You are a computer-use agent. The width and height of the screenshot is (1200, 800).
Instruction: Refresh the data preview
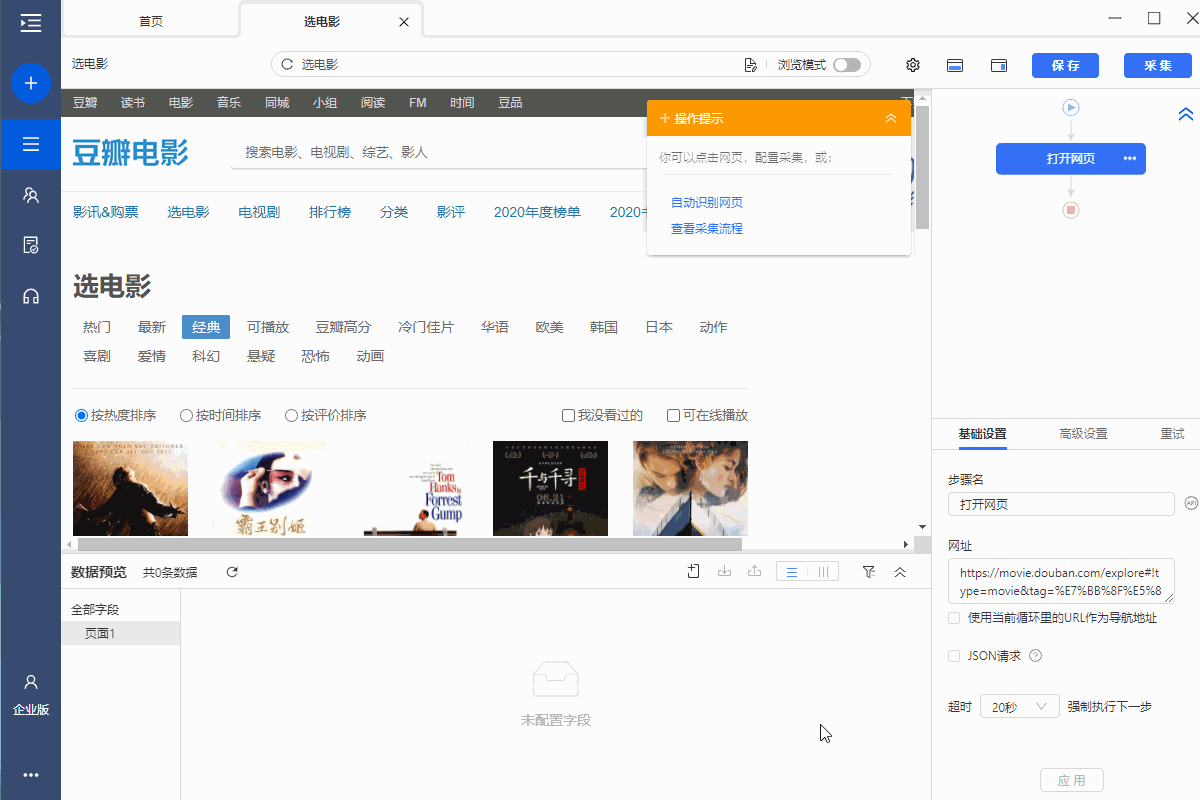(232, 572)
